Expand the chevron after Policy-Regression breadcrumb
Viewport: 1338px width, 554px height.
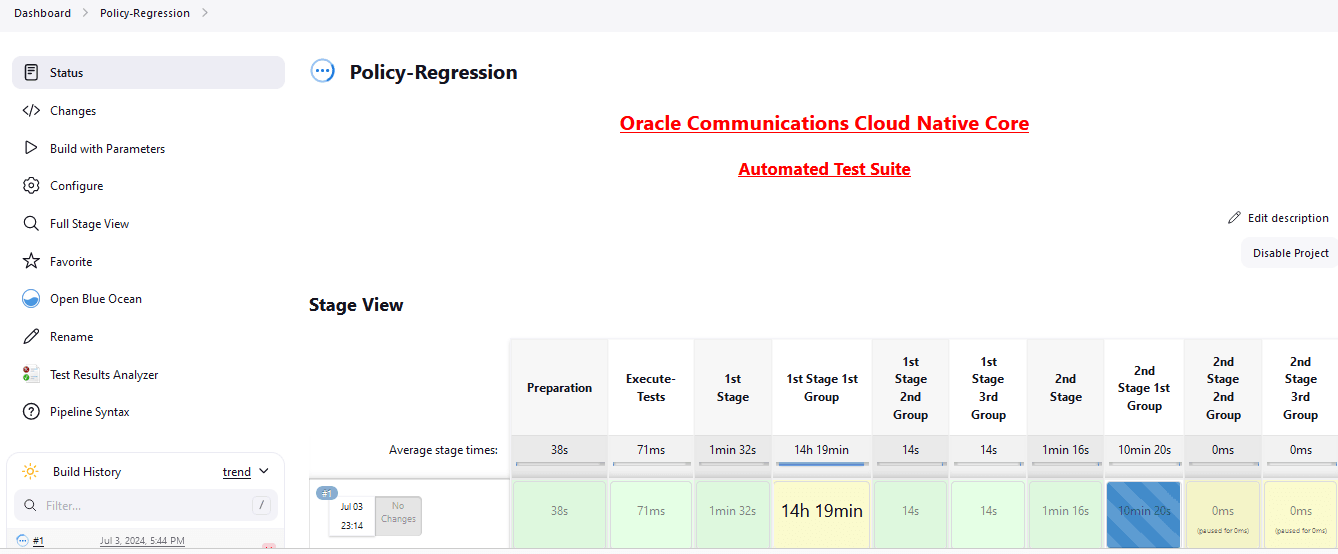click(205, 13)
